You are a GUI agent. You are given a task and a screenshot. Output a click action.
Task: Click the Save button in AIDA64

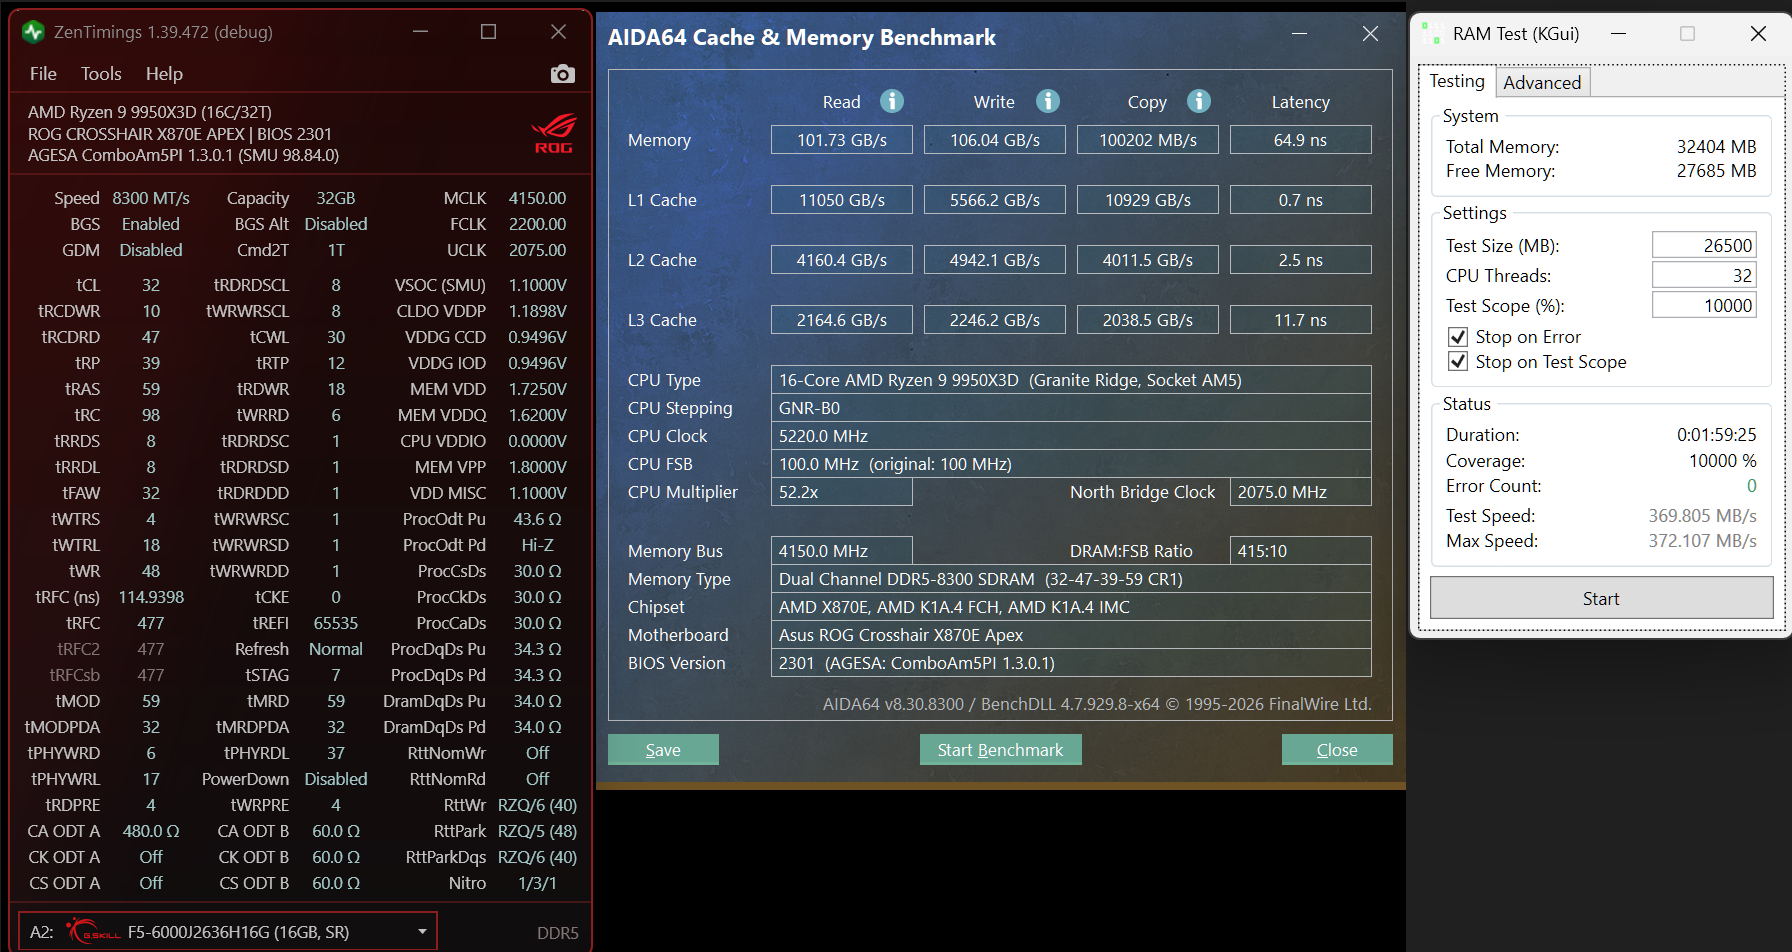(x=663, y=750)
